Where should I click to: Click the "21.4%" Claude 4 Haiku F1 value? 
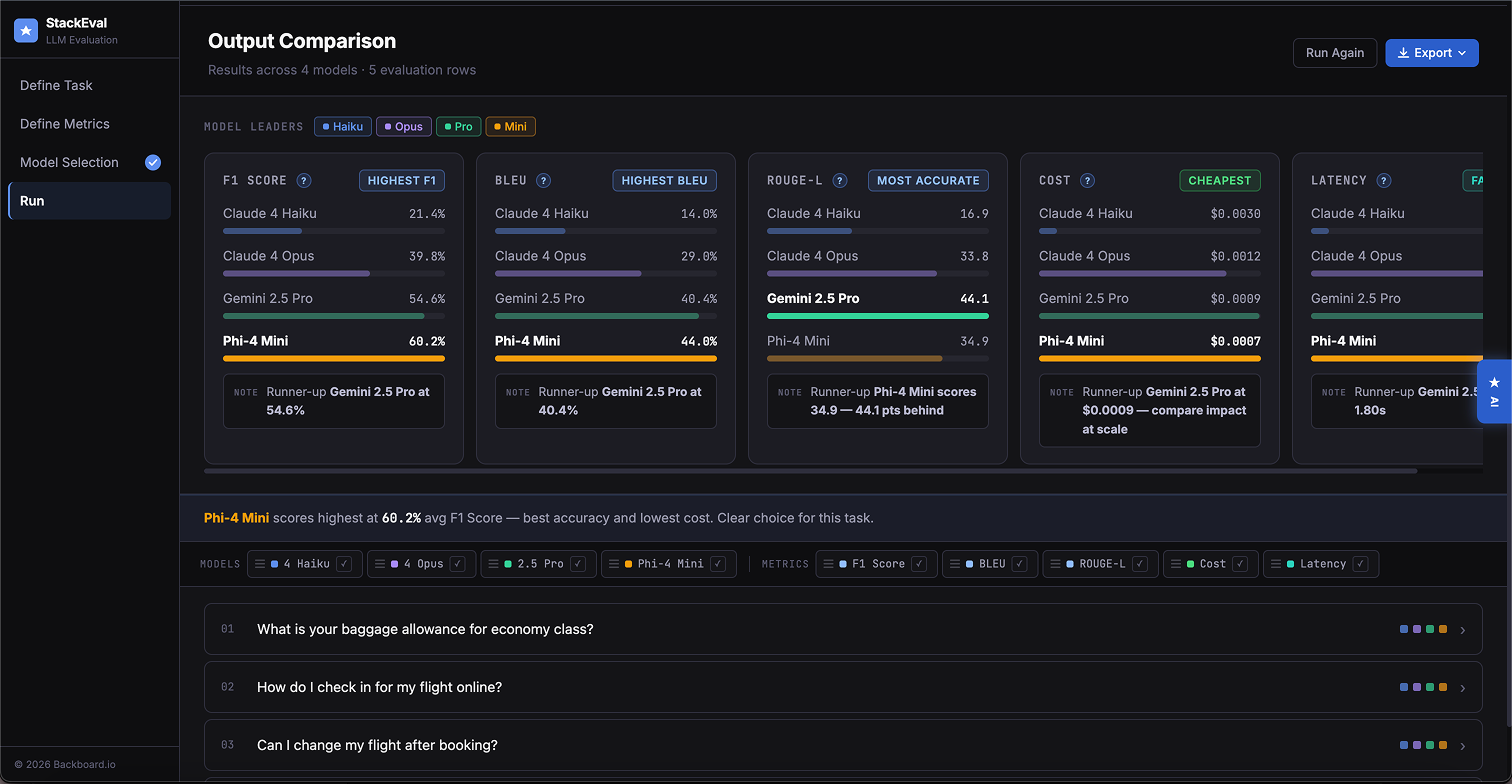pos(427,214)
